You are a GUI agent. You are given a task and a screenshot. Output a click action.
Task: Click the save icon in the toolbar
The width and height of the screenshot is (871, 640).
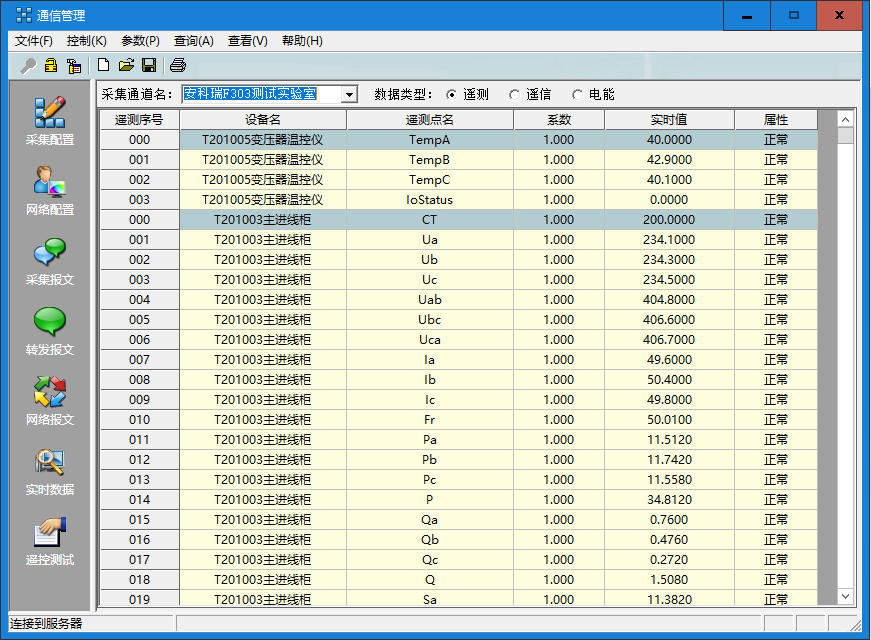(x=150, y=64)
